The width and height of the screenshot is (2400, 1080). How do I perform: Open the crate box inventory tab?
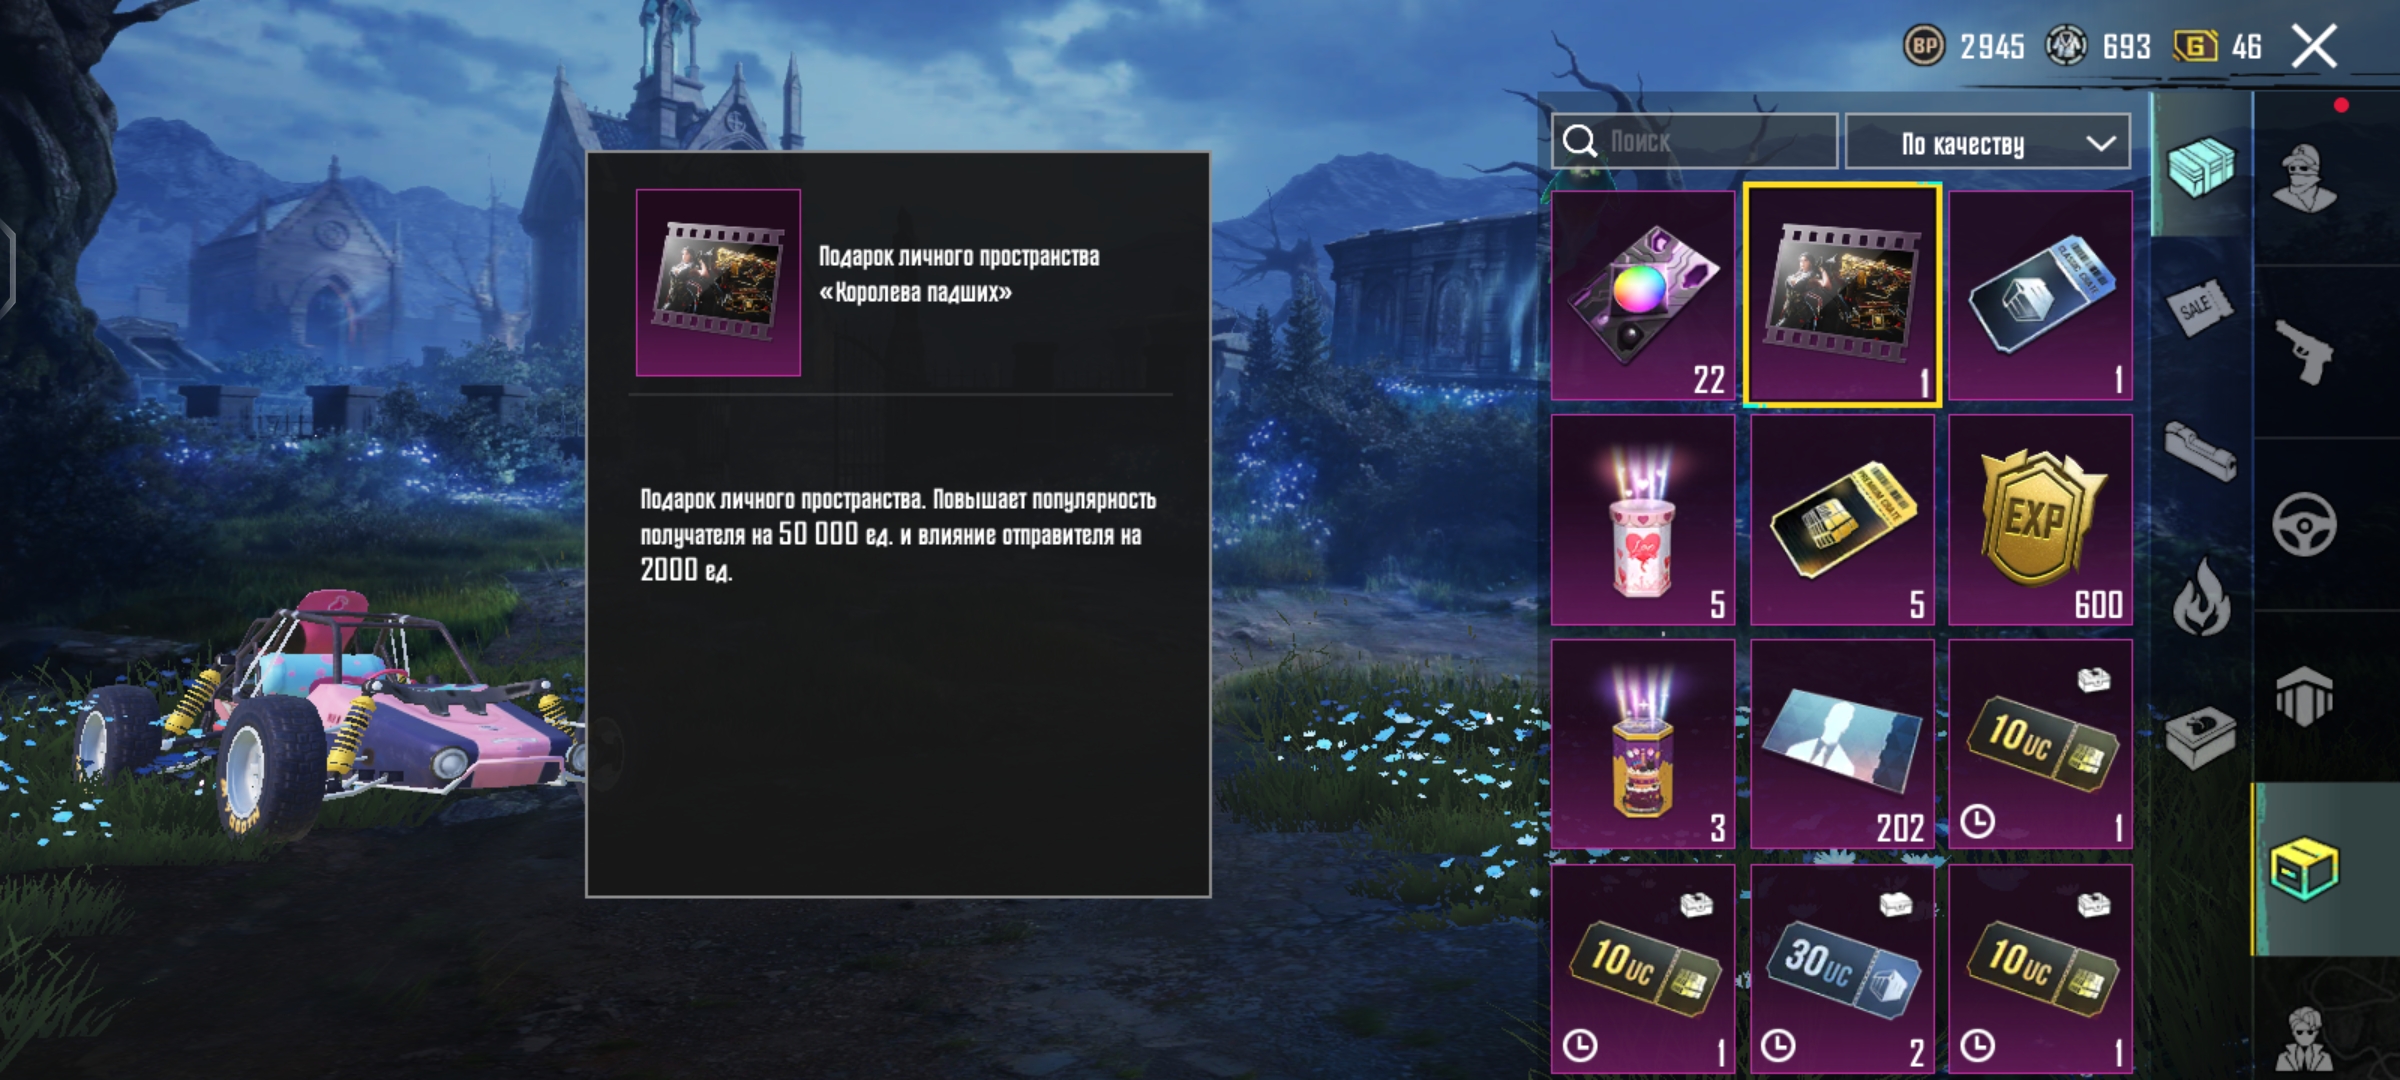click(x=2201, y=166)
